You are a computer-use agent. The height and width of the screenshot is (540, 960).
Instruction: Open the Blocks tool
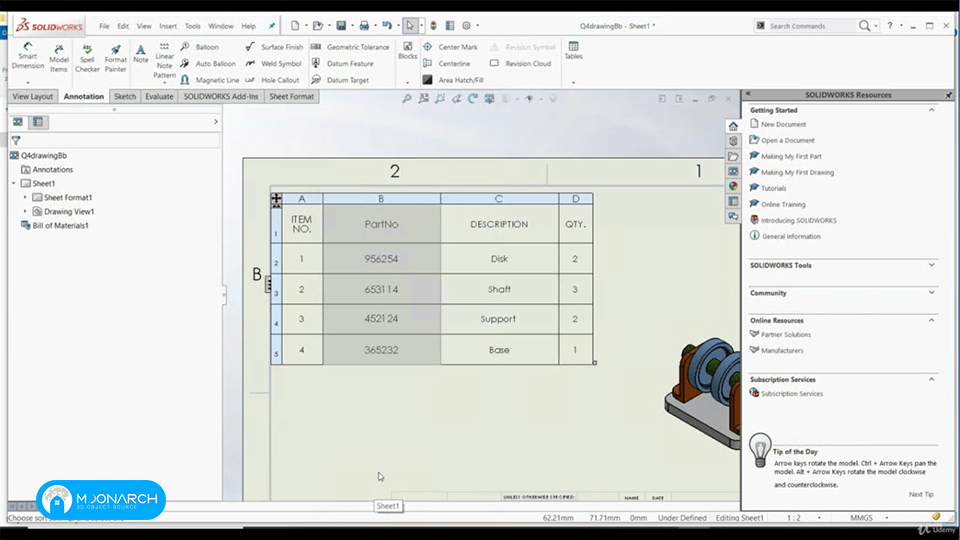click(x=407, y=51)
